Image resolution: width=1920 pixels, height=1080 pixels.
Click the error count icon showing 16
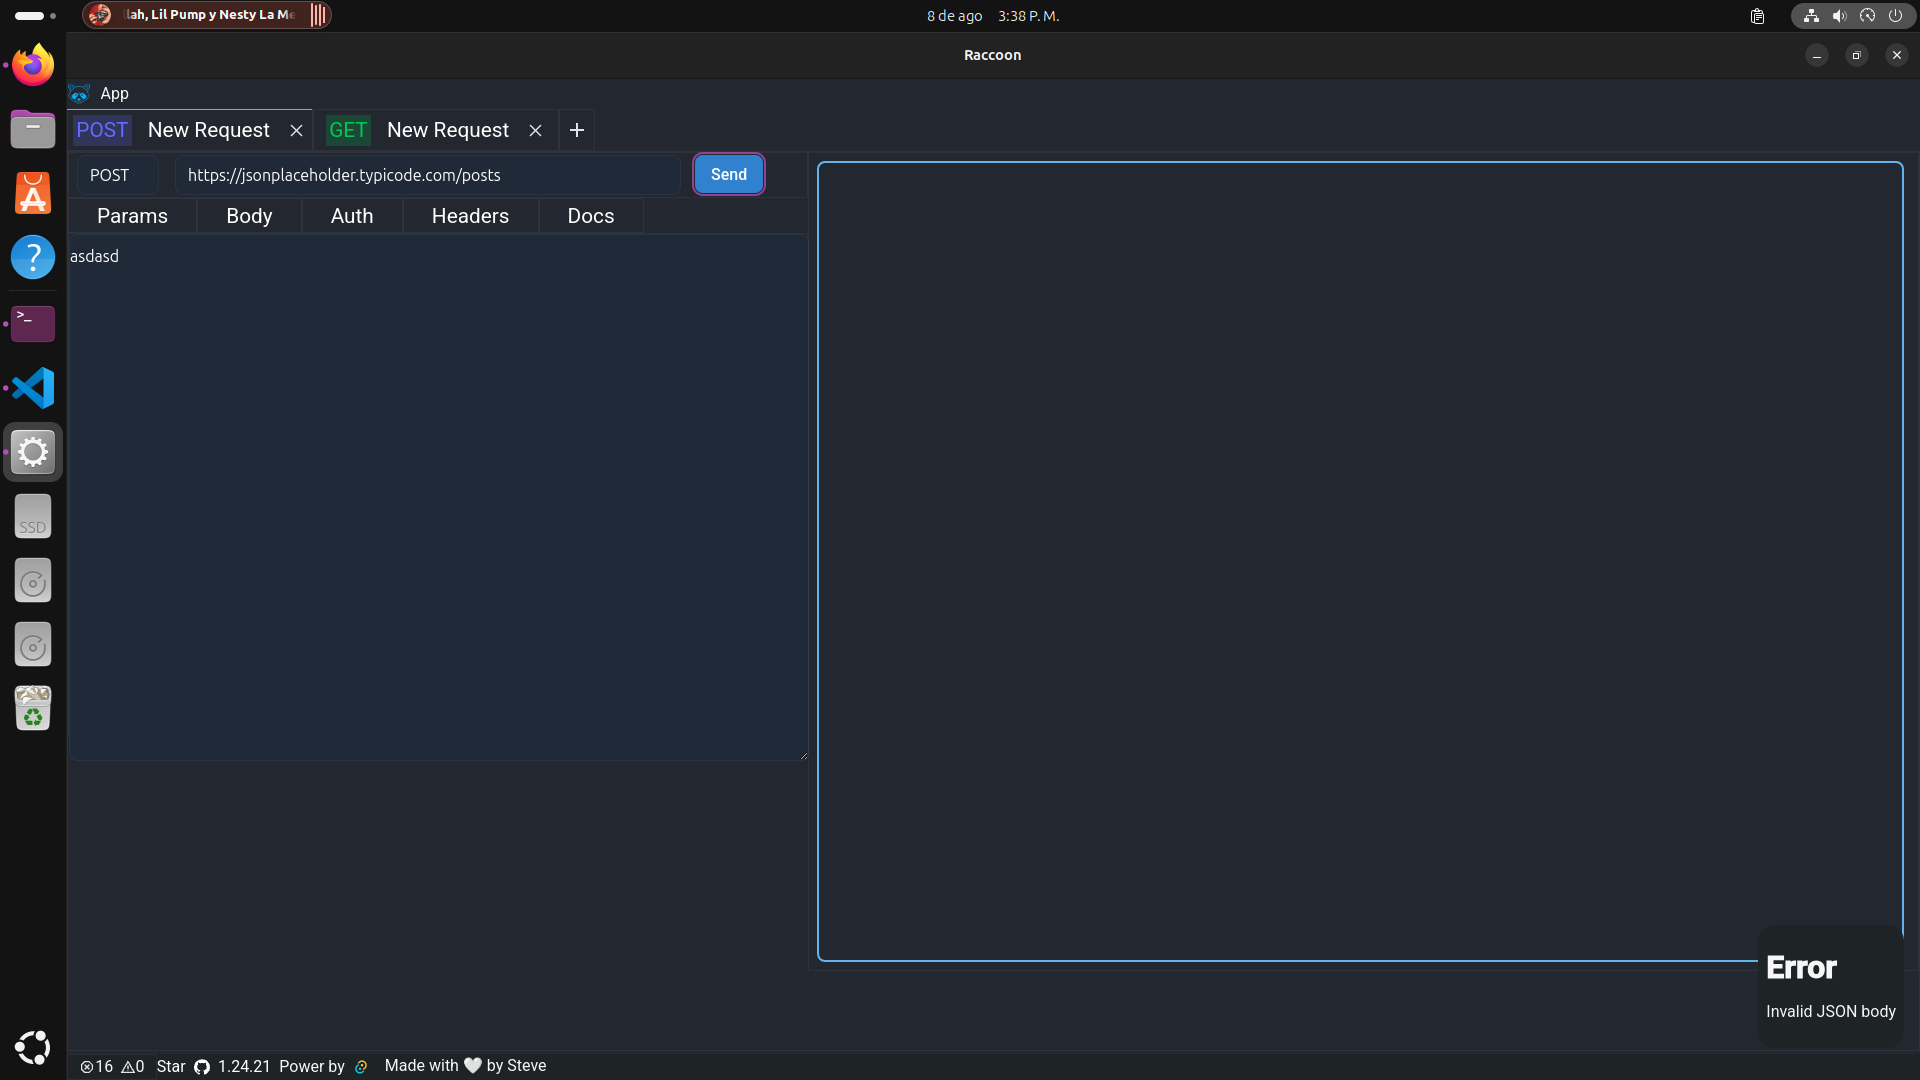(x=87, y=1067)
